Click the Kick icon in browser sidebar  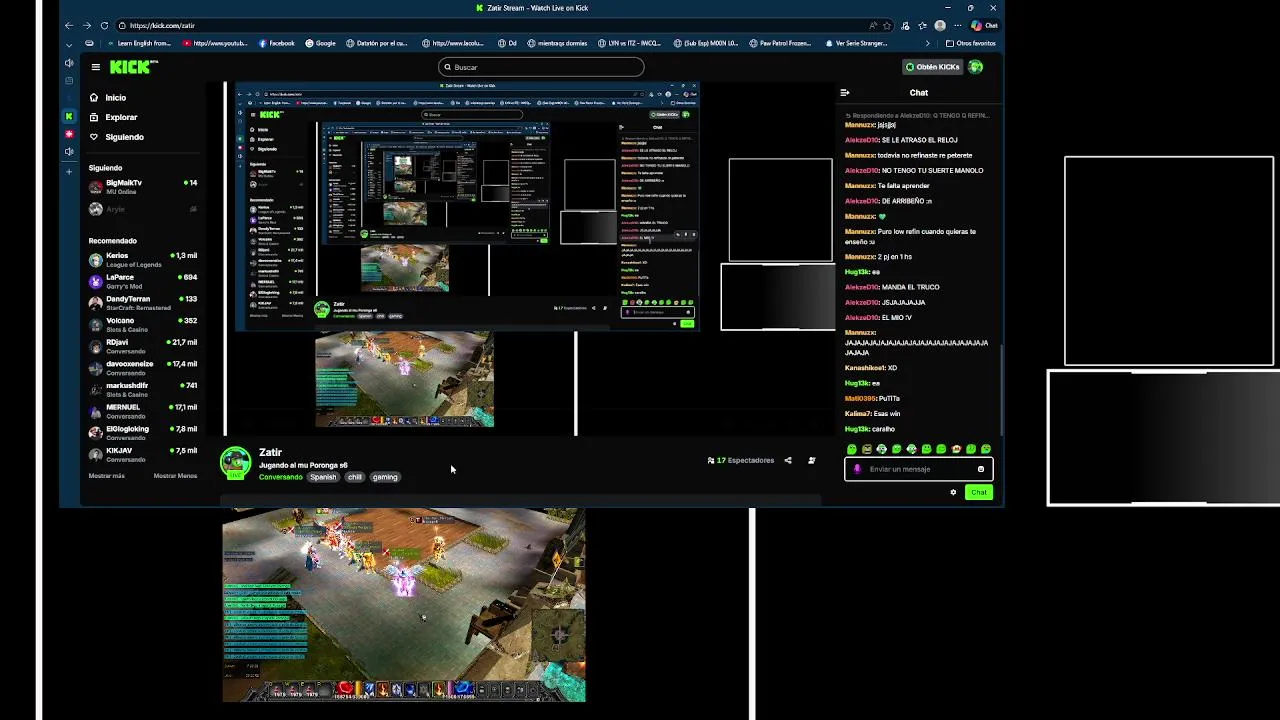click(69, 117)
